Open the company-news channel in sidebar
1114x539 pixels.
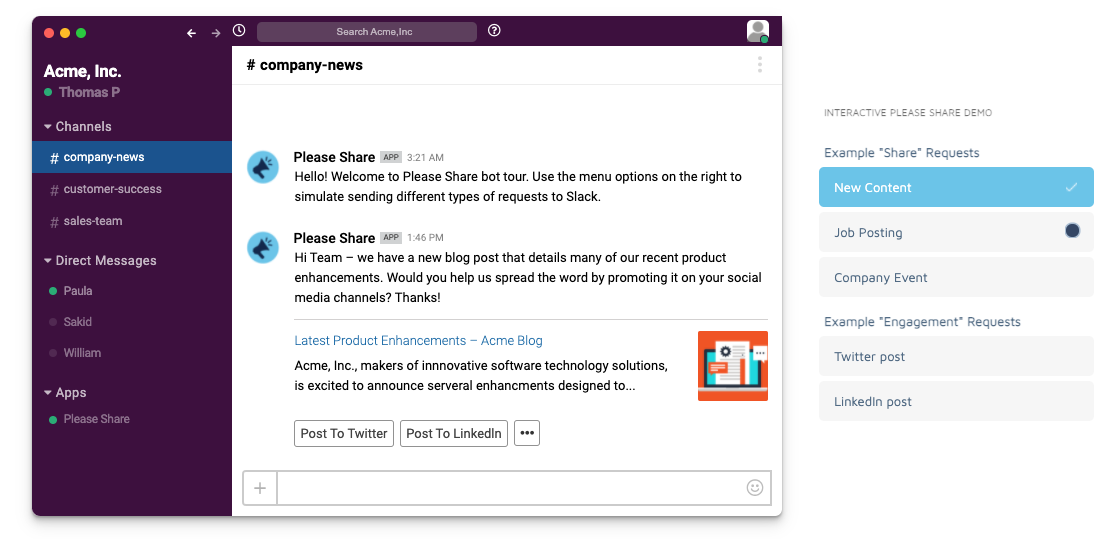[x=132, y=157]
